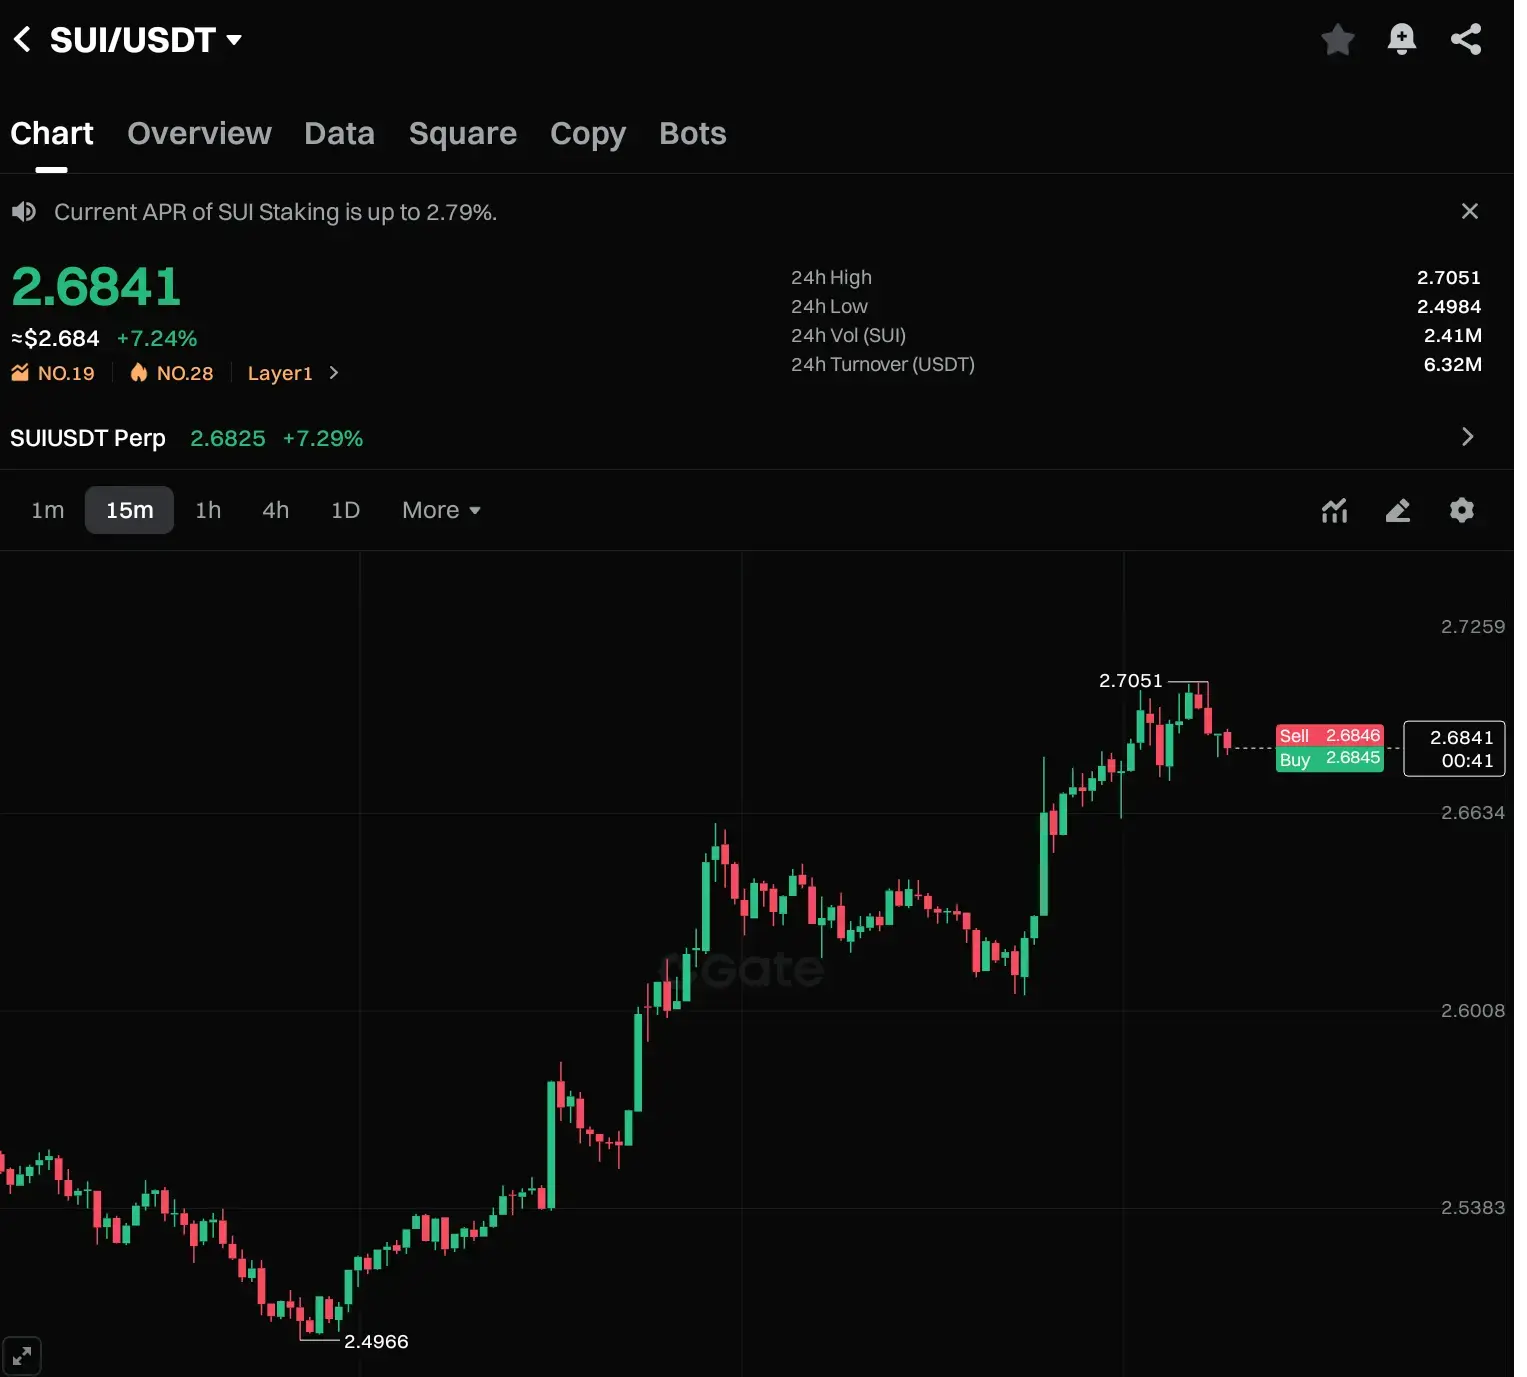Switch to the Square tab
The image size is (1527, 1377).
click(x=462, y=134)
